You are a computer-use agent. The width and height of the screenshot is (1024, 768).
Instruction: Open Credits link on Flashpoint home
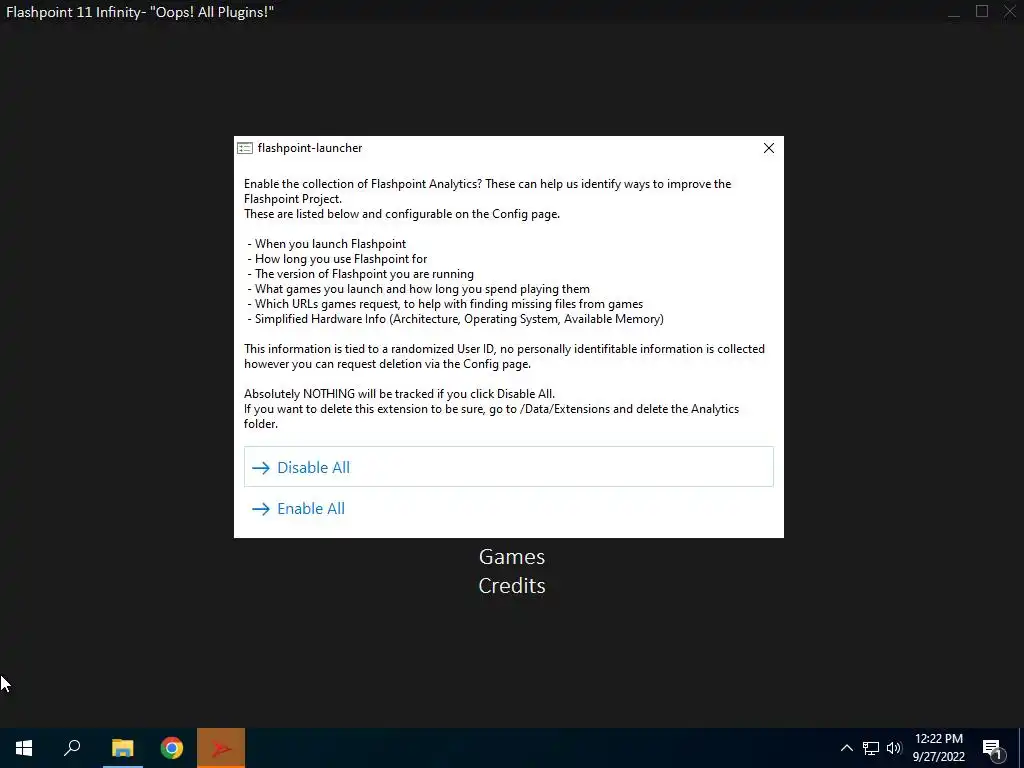[512, 586]
